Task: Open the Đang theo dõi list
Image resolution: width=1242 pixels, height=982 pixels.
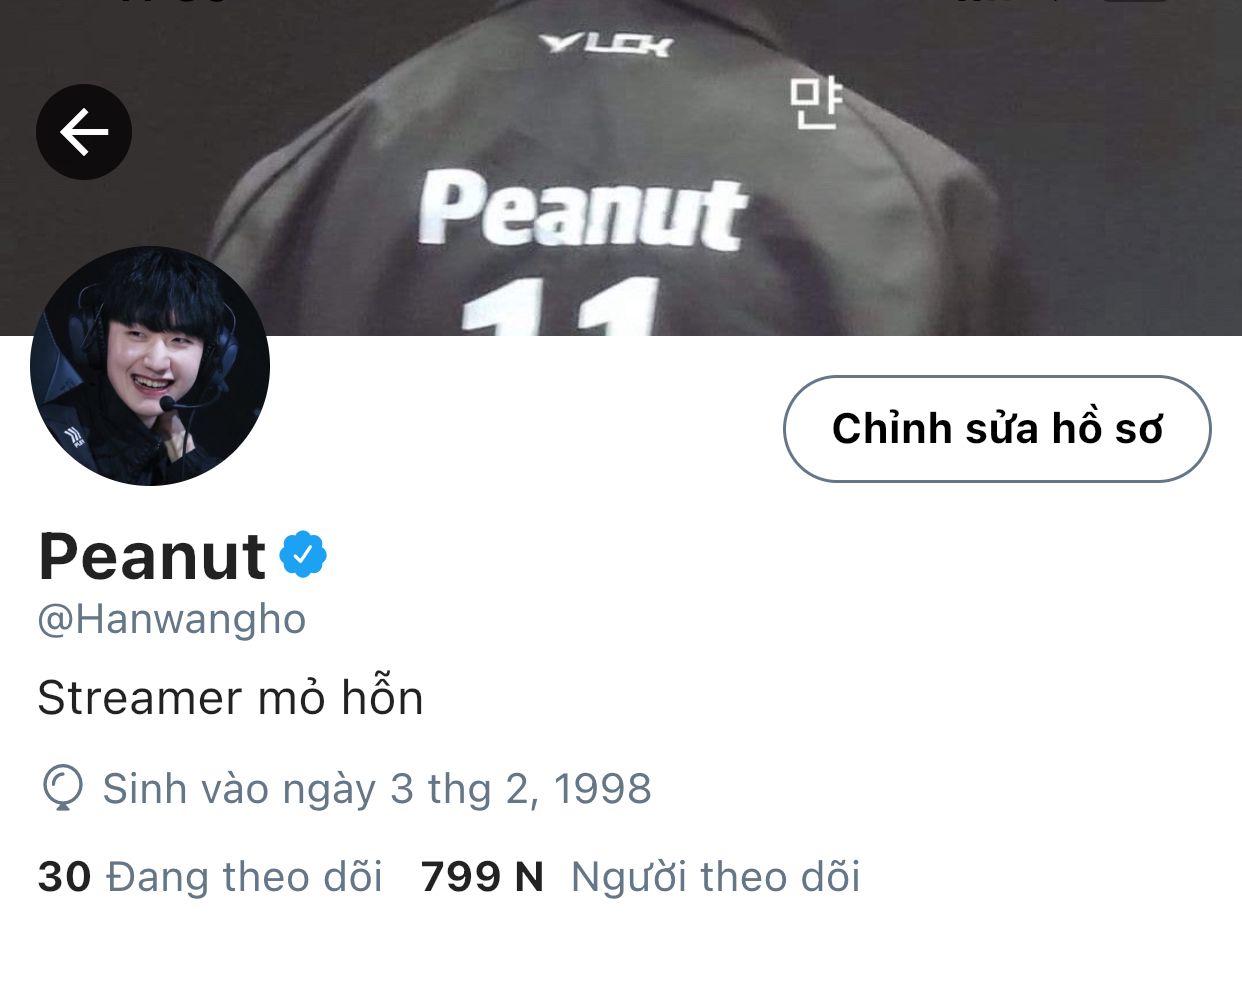Action: [x=245, y=877]
